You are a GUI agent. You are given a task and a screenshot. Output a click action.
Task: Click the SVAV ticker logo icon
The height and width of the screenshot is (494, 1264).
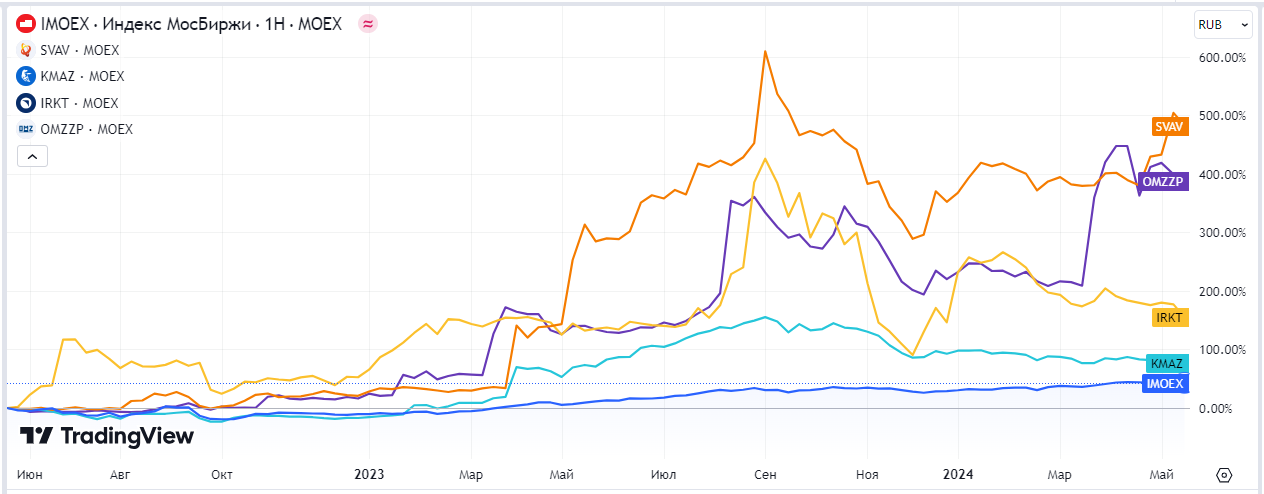[26, 50]
